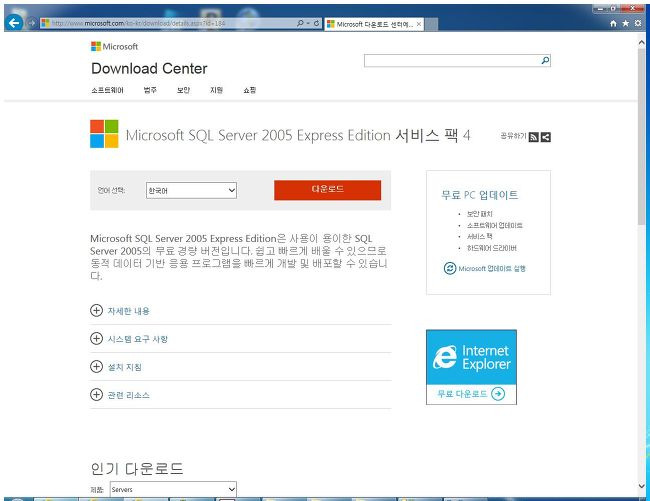Click the vertical scrollbar thumb

642,137
